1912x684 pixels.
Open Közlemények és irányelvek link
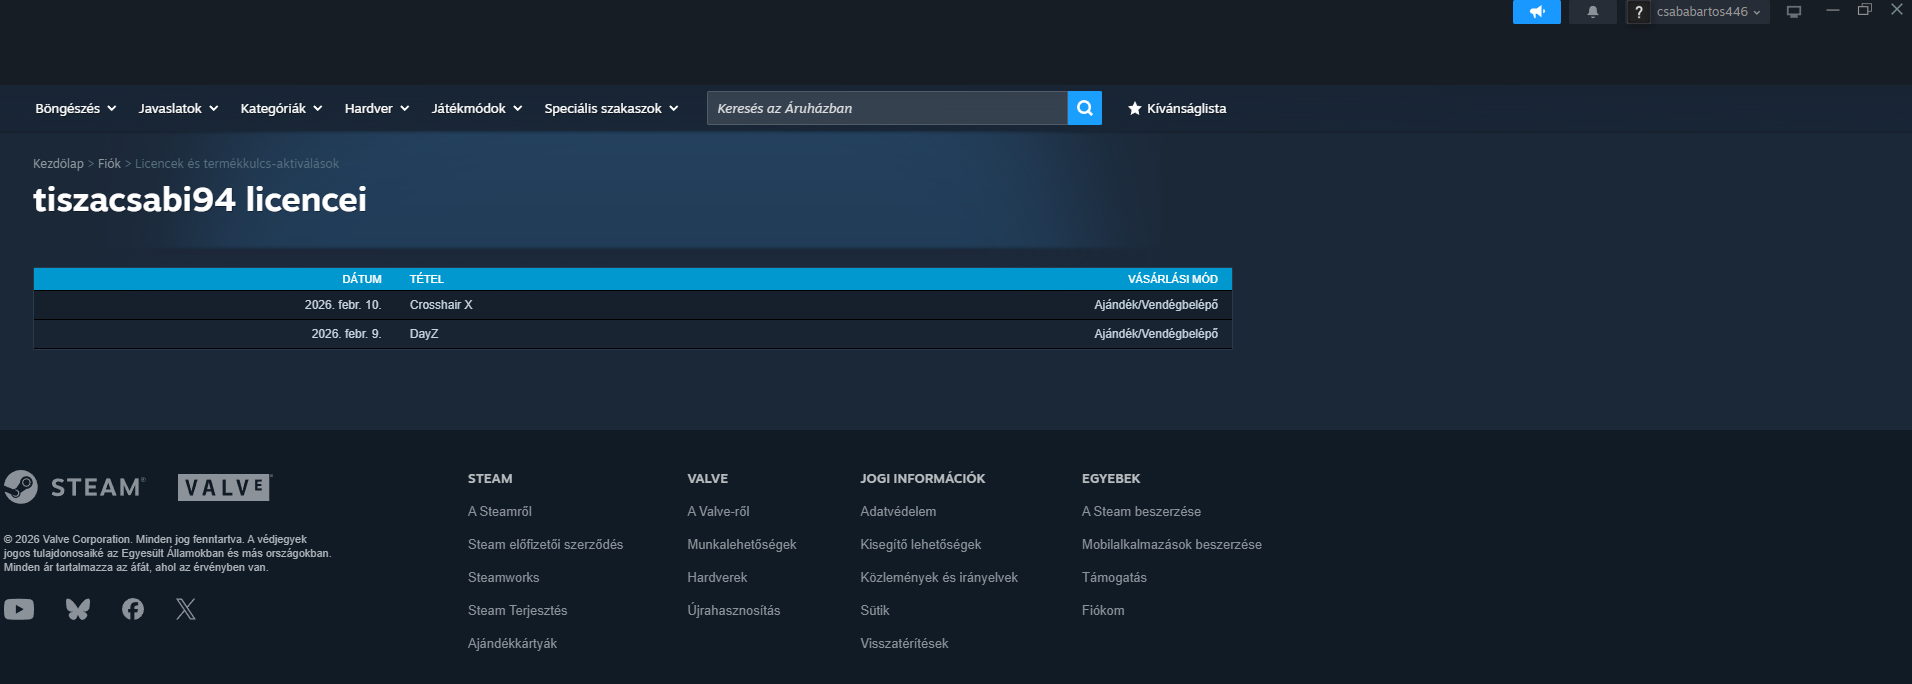pos(939,577)
